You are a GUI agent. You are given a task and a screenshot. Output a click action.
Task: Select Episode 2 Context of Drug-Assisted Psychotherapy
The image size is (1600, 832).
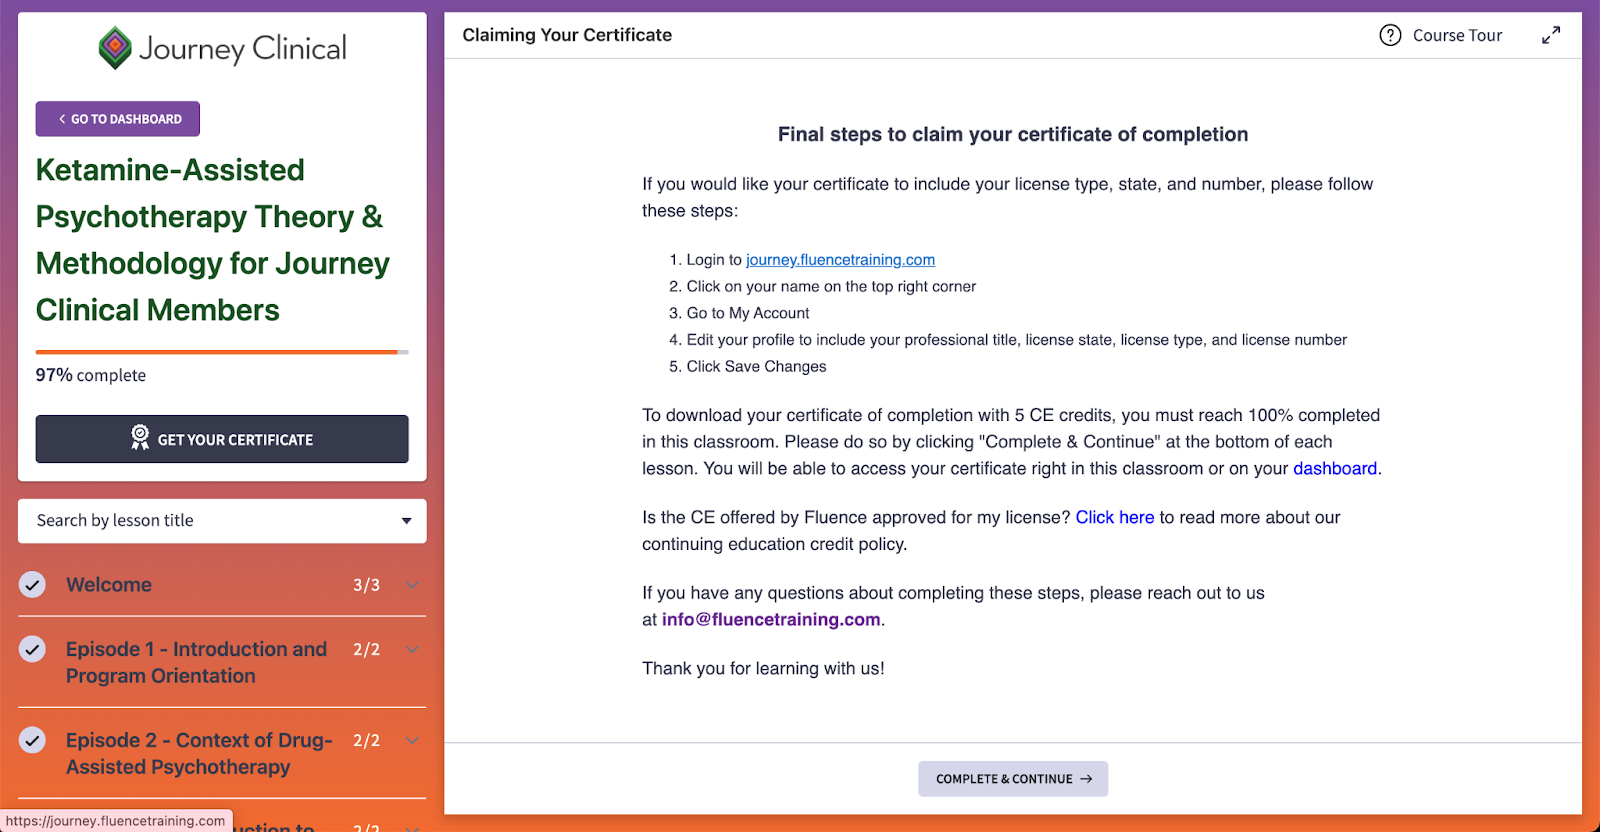pyautogui.click(x=198, y=754)
